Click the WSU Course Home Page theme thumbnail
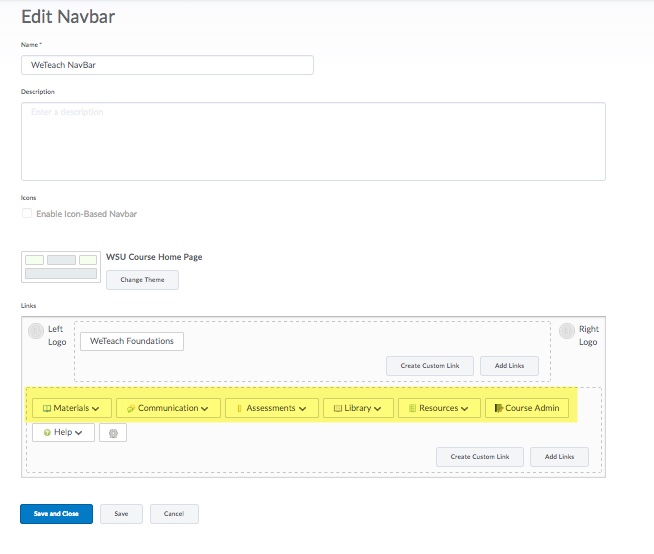 click(61, 267)
